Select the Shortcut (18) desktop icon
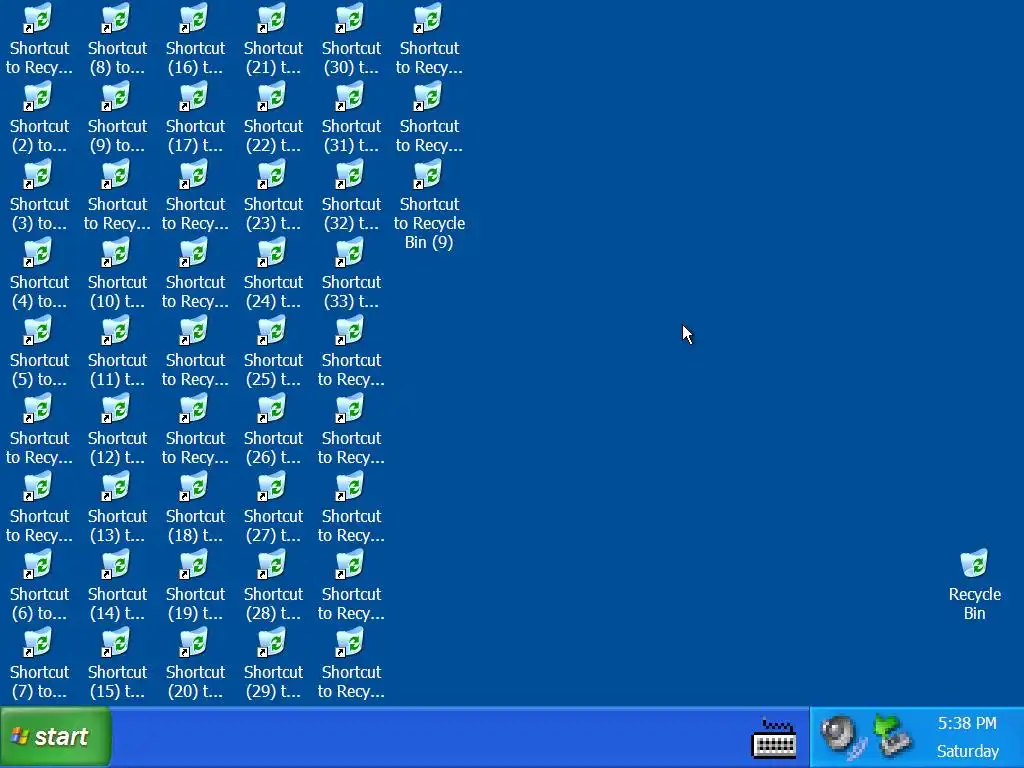Viewport: 1024px width, 768px height. (195, 507)
